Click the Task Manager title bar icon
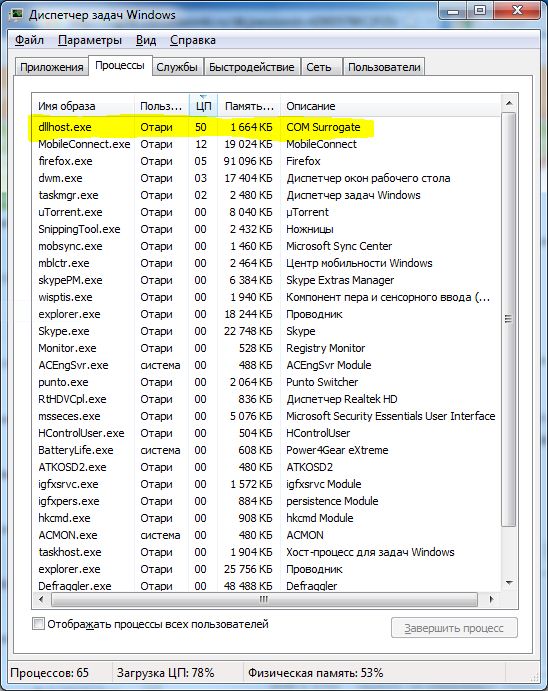This screenshot has height=691, width=548. [x=17, y=14]
